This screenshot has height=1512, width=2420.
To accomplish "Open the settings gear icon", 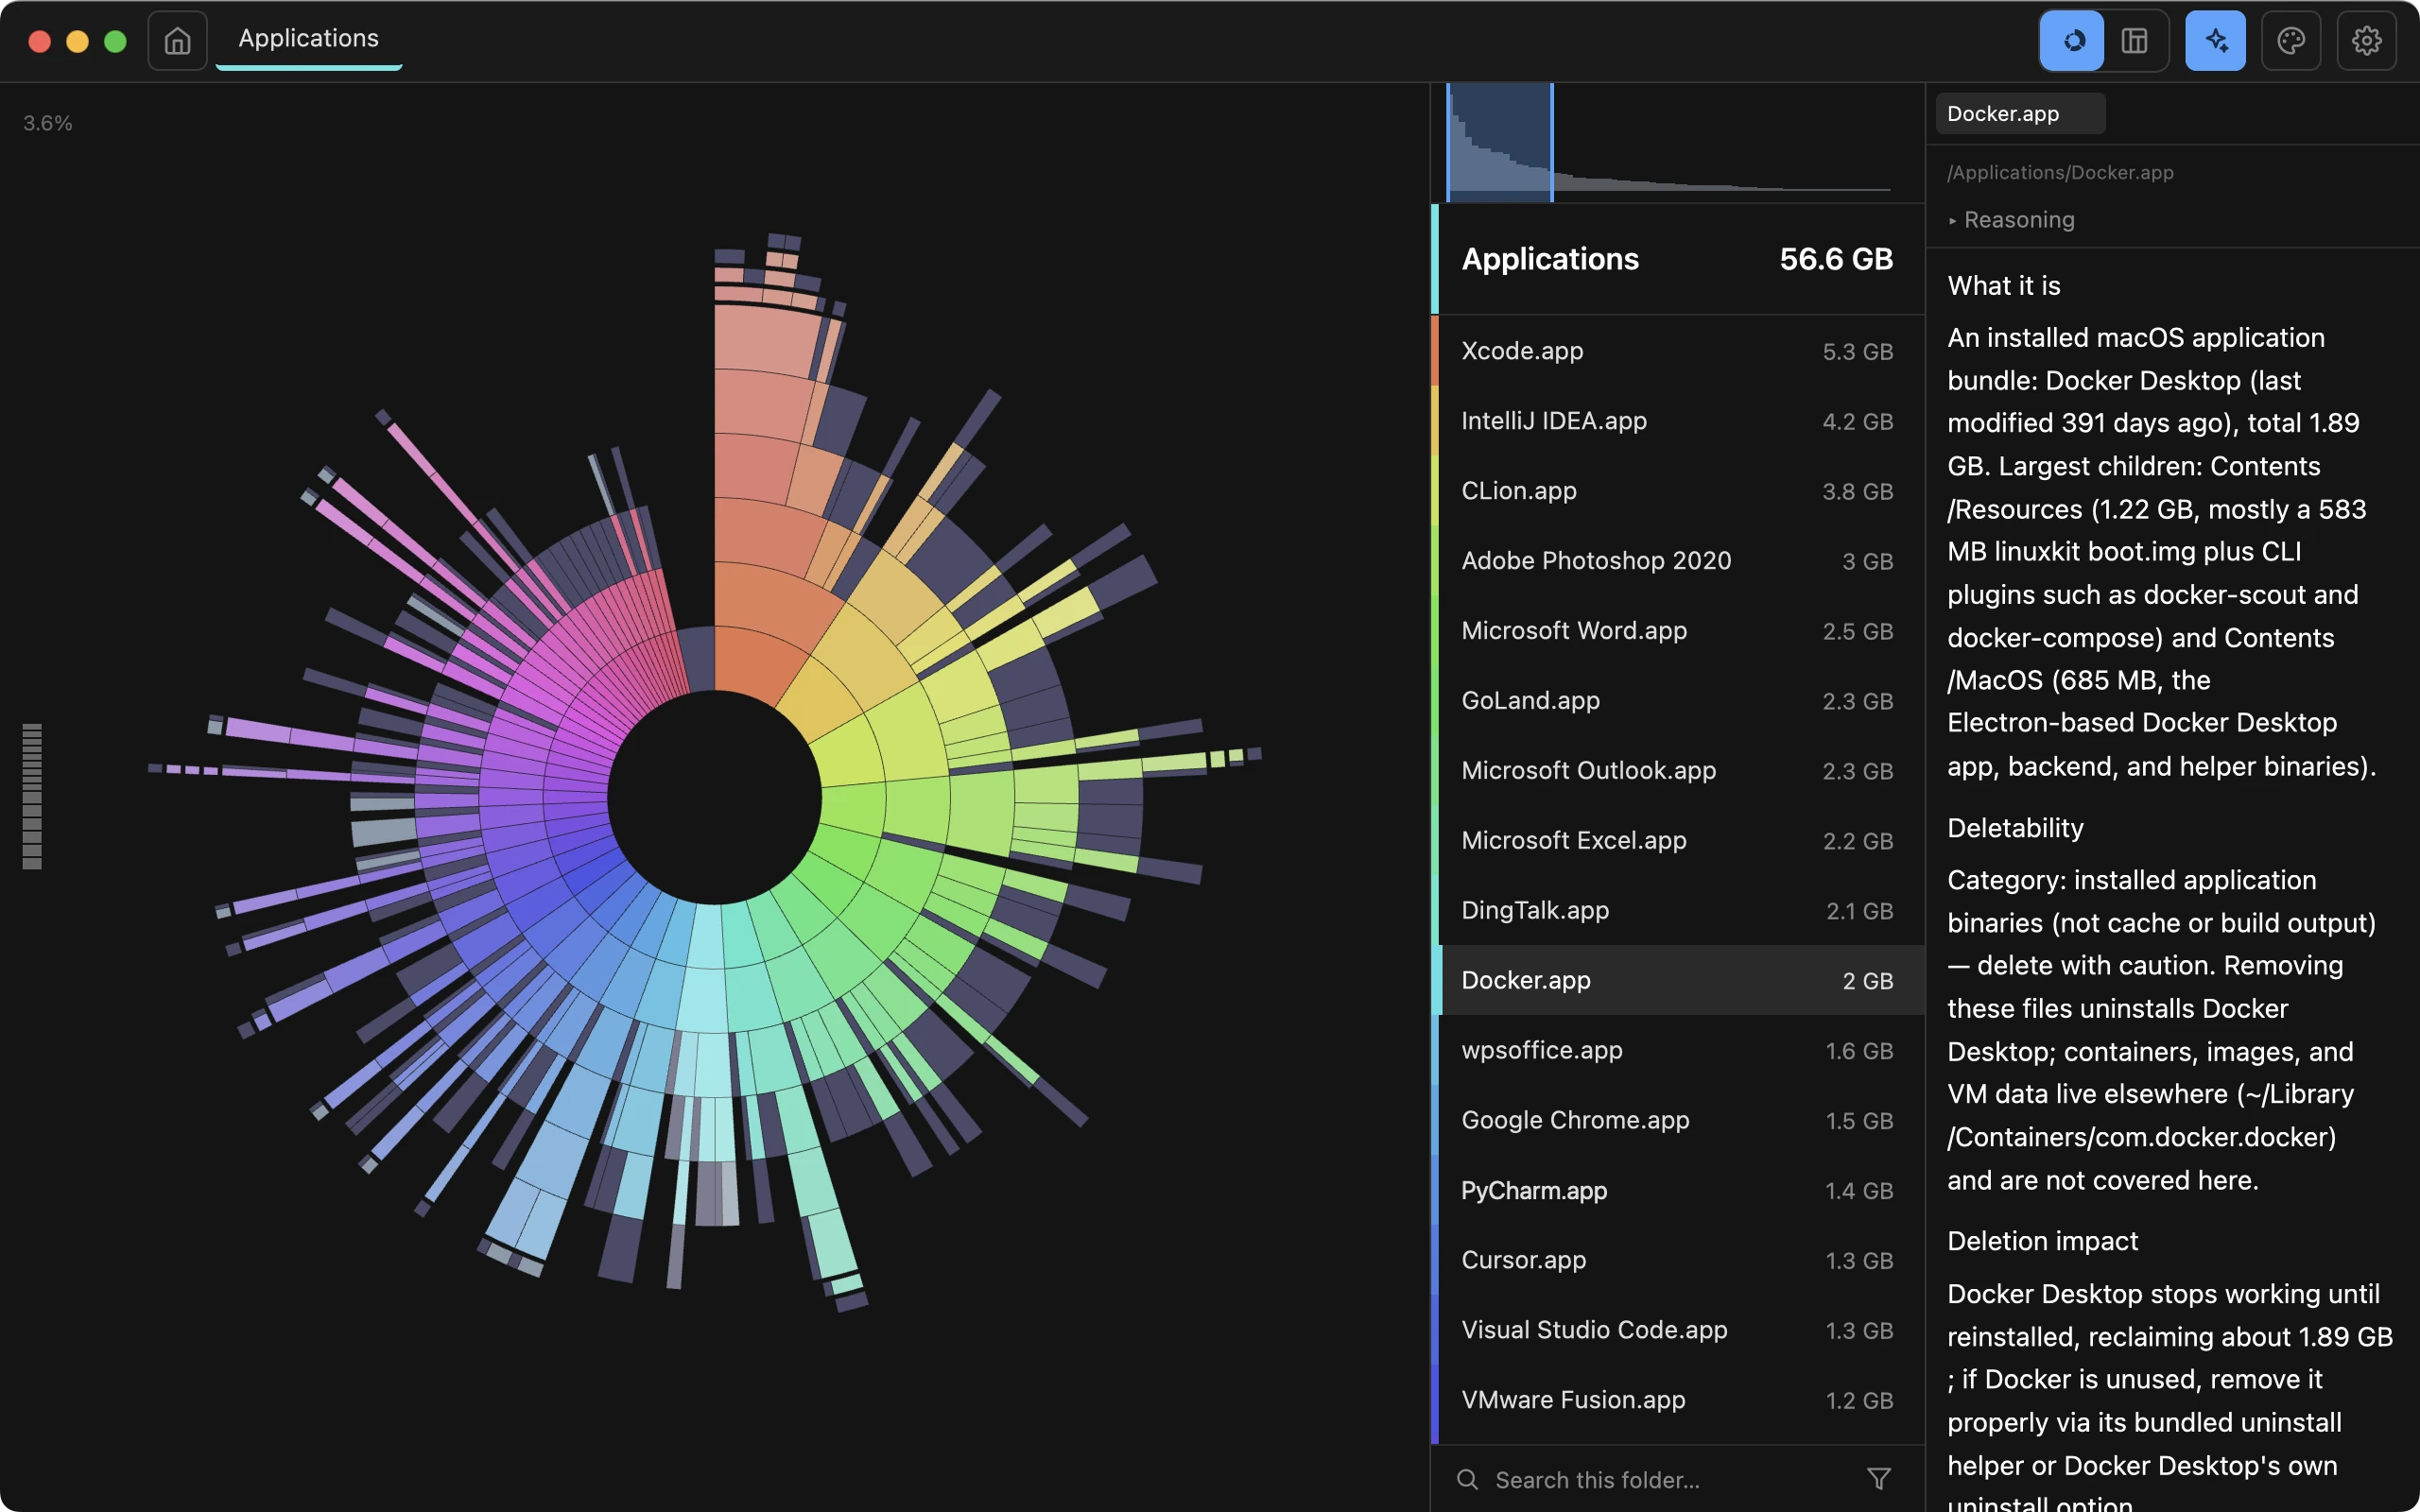I will click(x=2366, y=41).
